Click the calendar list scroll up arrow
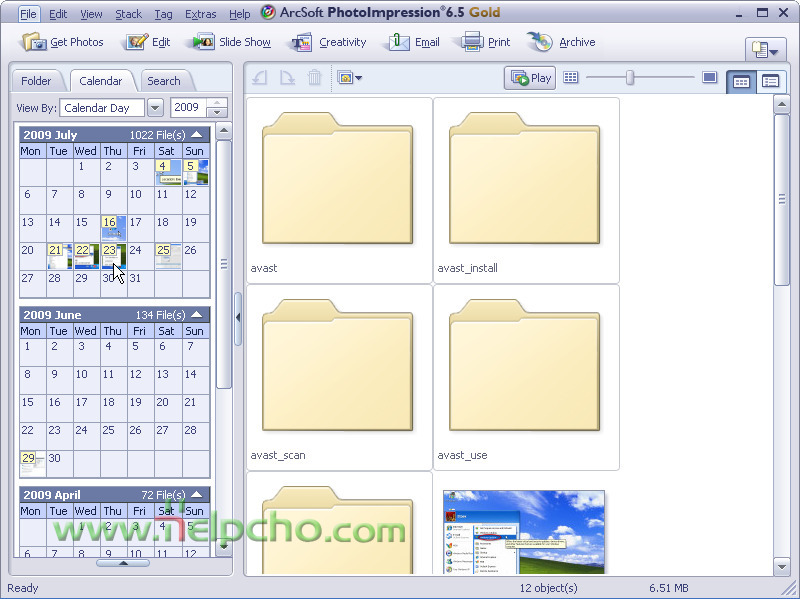800x599 pixels. pyautogui.click(x=223, y=131)
